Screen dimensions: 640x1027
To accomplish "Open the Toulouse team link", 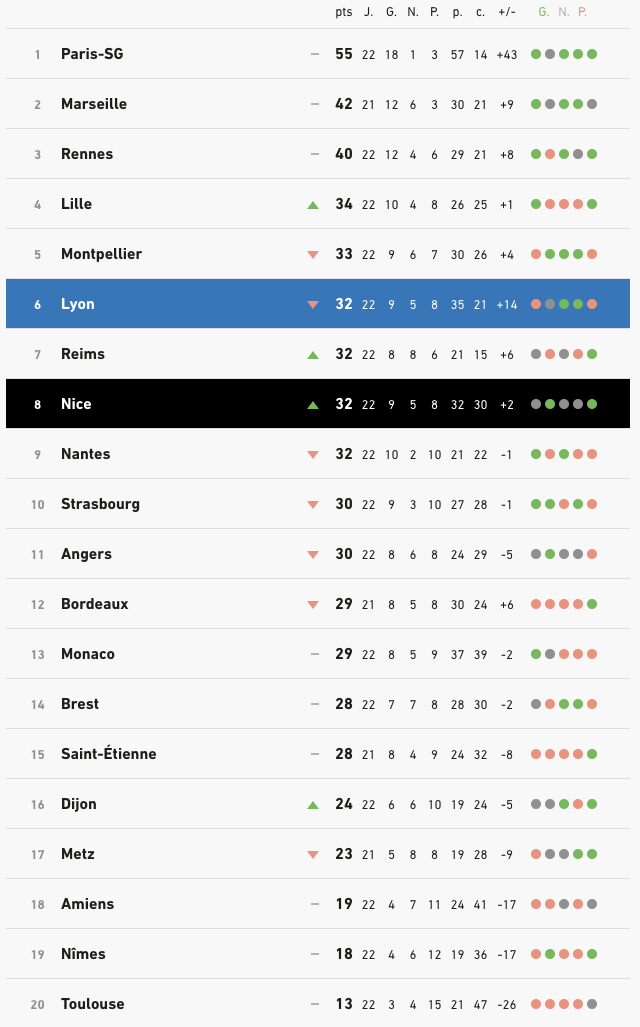I will pyautogui.click(x=92, y=1004).
